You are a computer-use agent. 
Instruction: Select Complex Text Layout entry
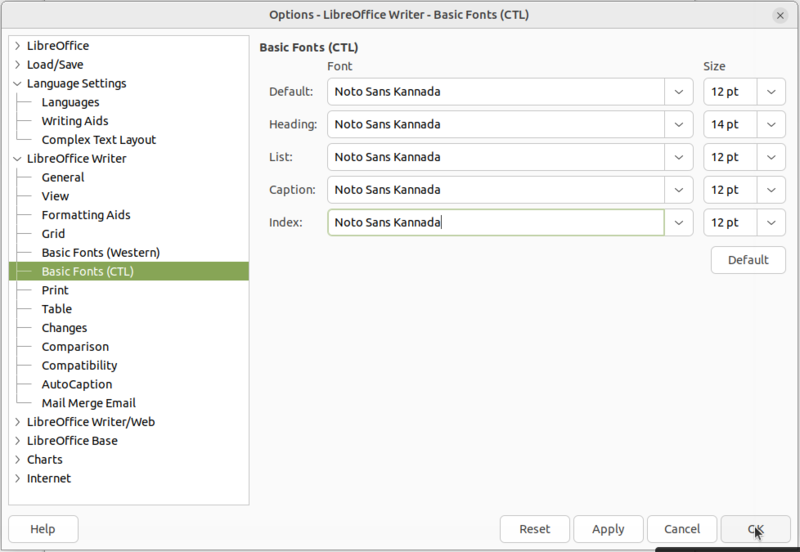(x=98, y=140)
